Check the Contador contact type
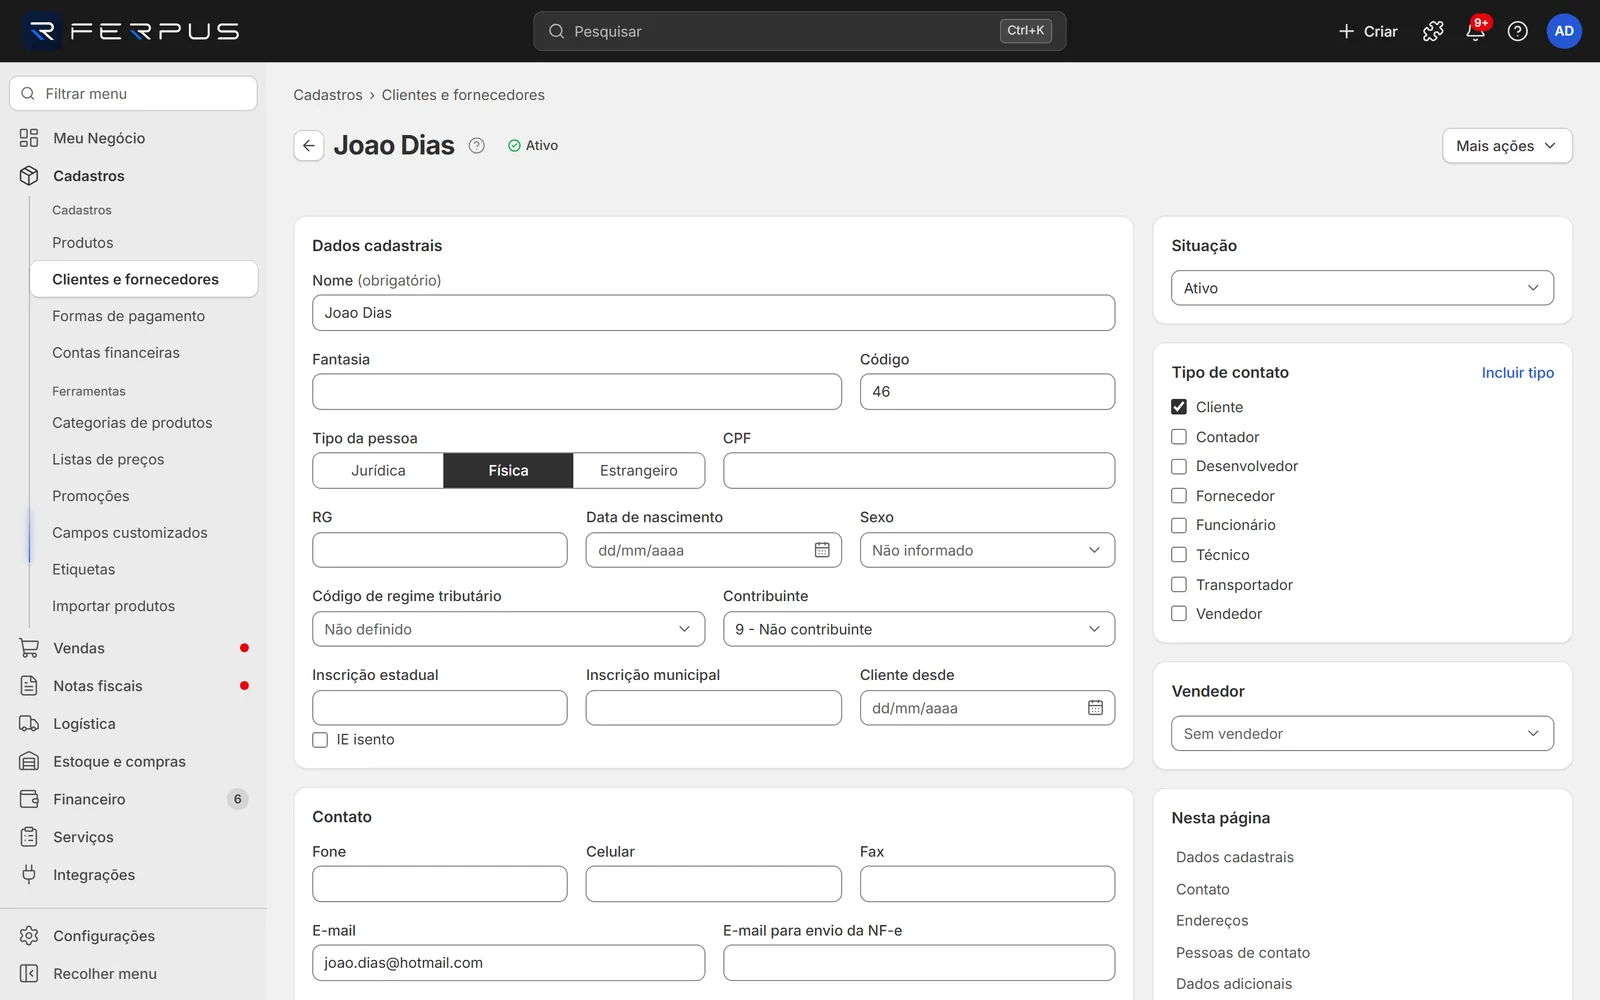The height and width of the screenshot is (1000, 1600). click(x=1179, y=437)
